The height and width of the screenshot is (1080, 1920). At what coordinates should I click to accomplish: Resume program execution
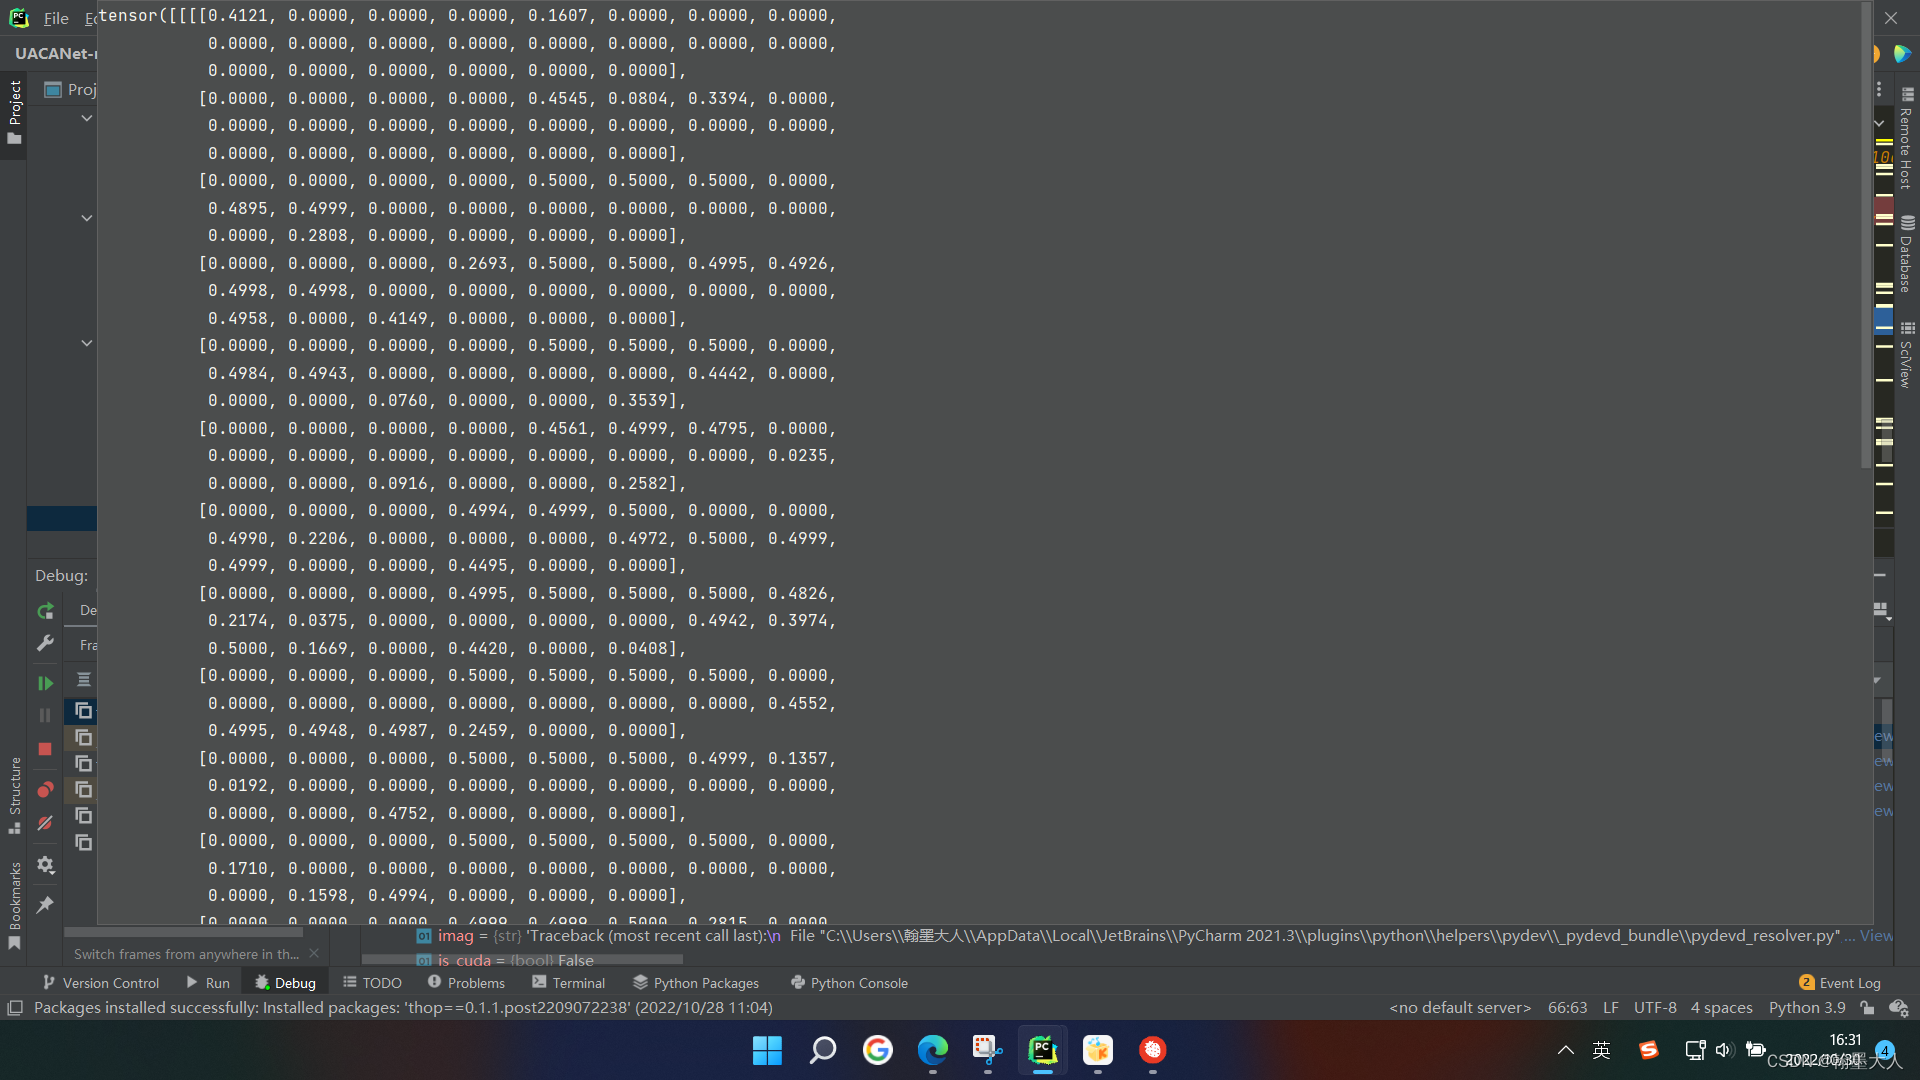point(45,683)
